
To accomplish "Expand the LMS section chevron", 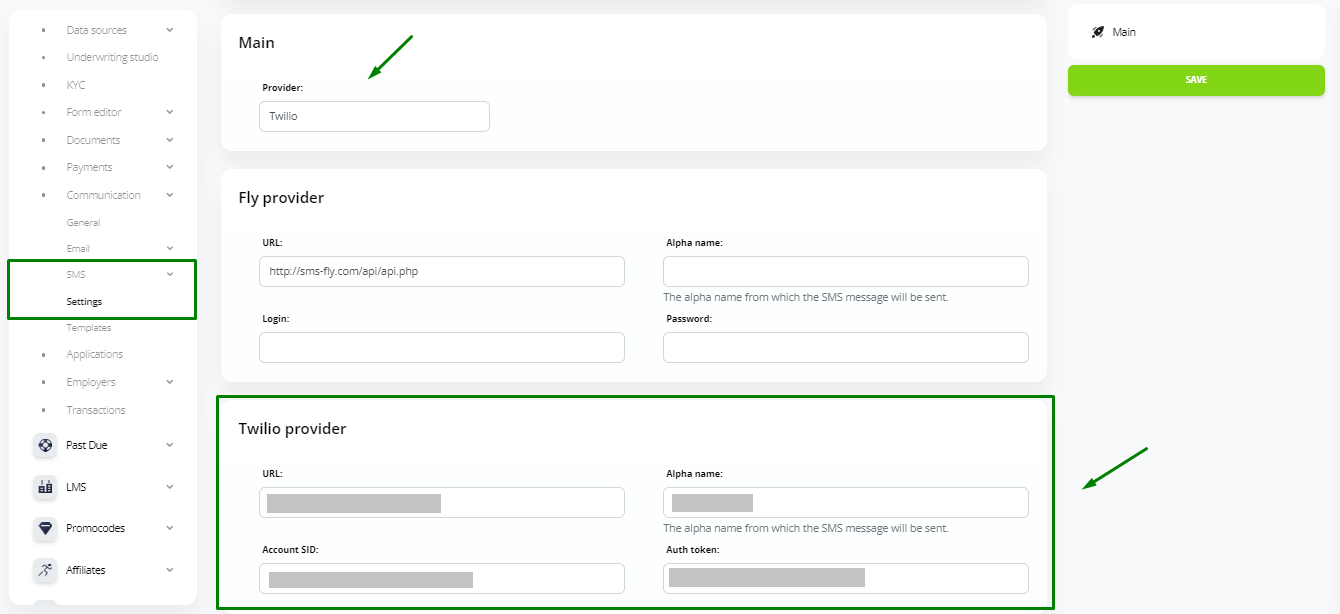I will coord(170,487).
